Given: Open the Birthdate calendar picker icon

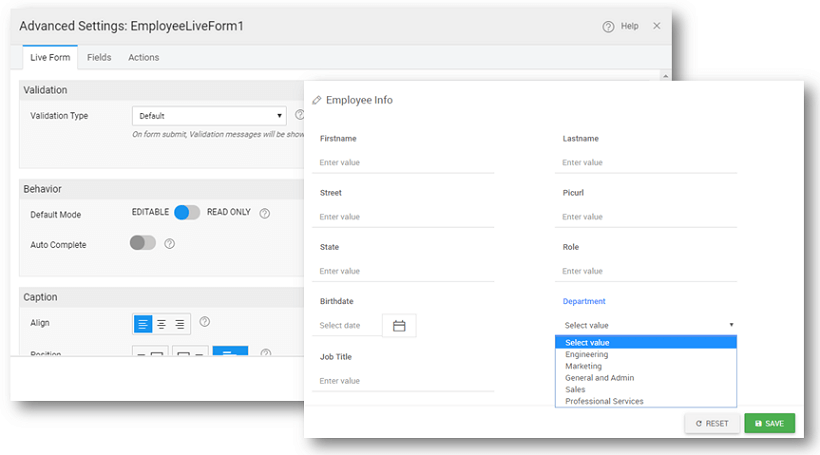Looking at the screenshot, I should click(x=399, y=325).
